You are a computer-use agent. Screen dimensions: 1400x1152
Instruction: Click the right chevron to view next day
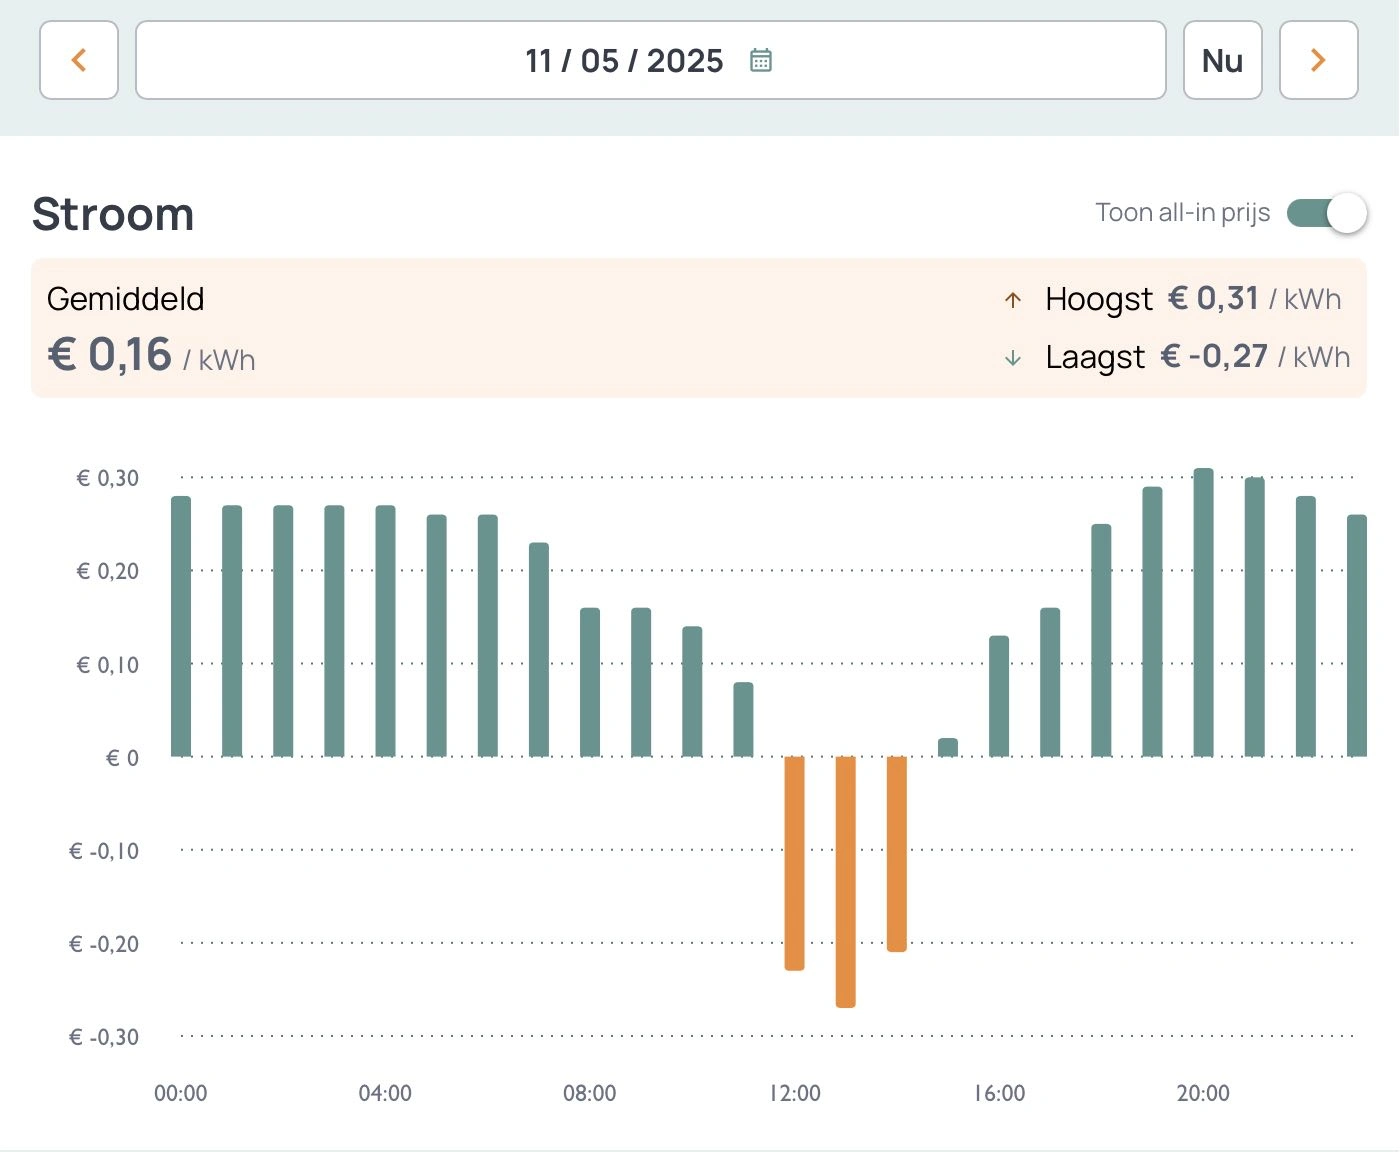coord(1318,60)
